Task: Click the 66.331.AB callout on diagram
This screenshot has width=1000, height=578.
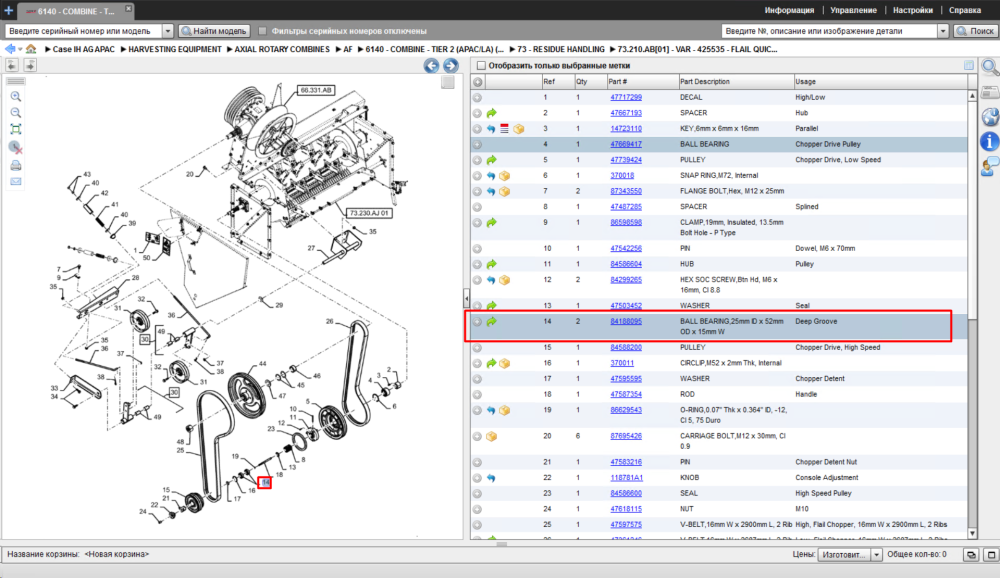Action: click(316, 91)
